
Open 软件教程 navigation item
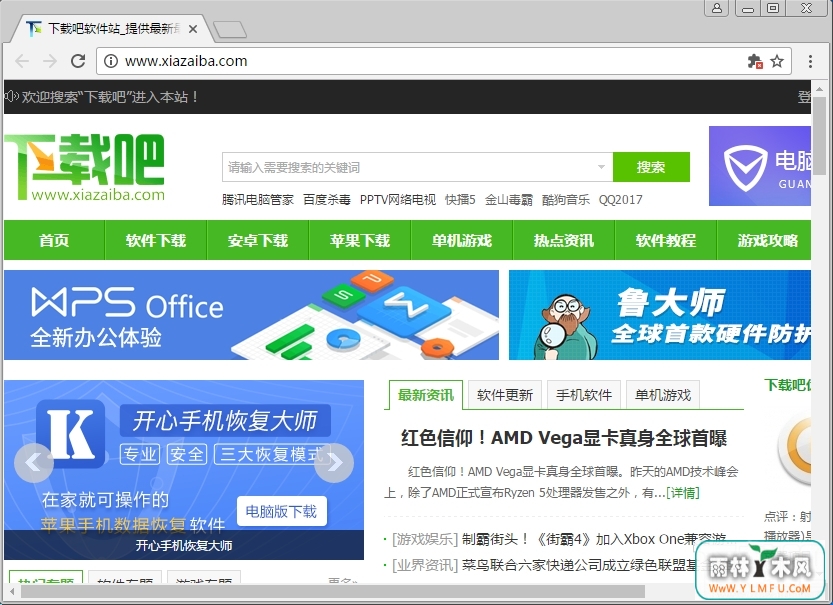(666, 240)
